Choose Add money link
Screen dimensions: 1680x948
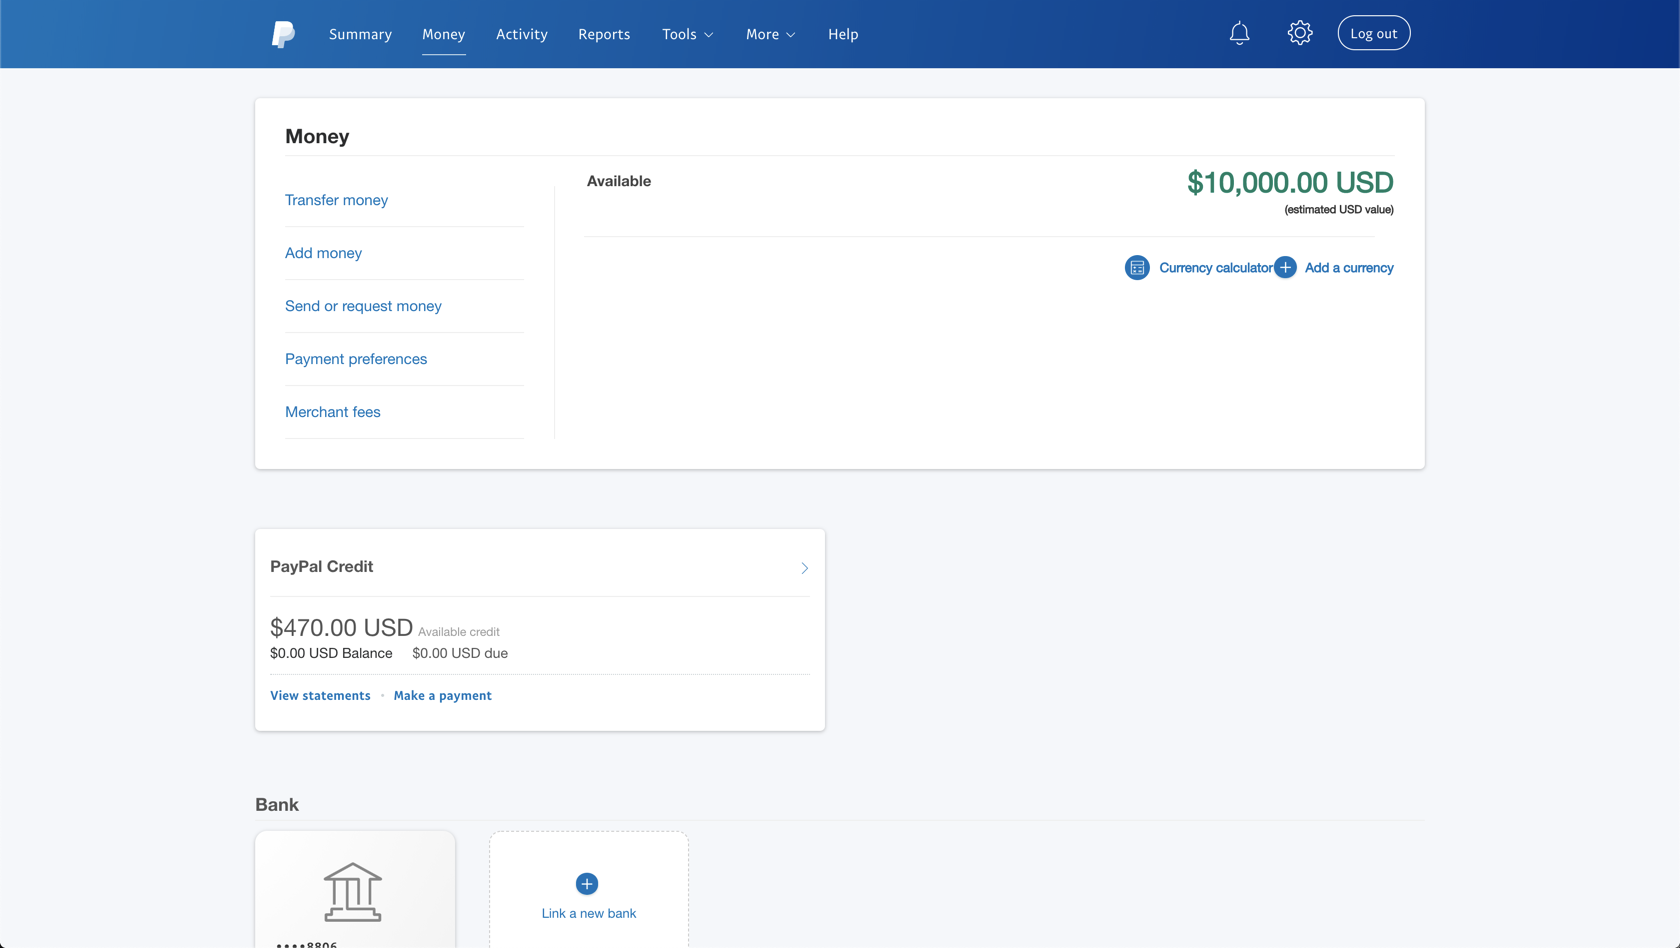[x=323, y=253]
